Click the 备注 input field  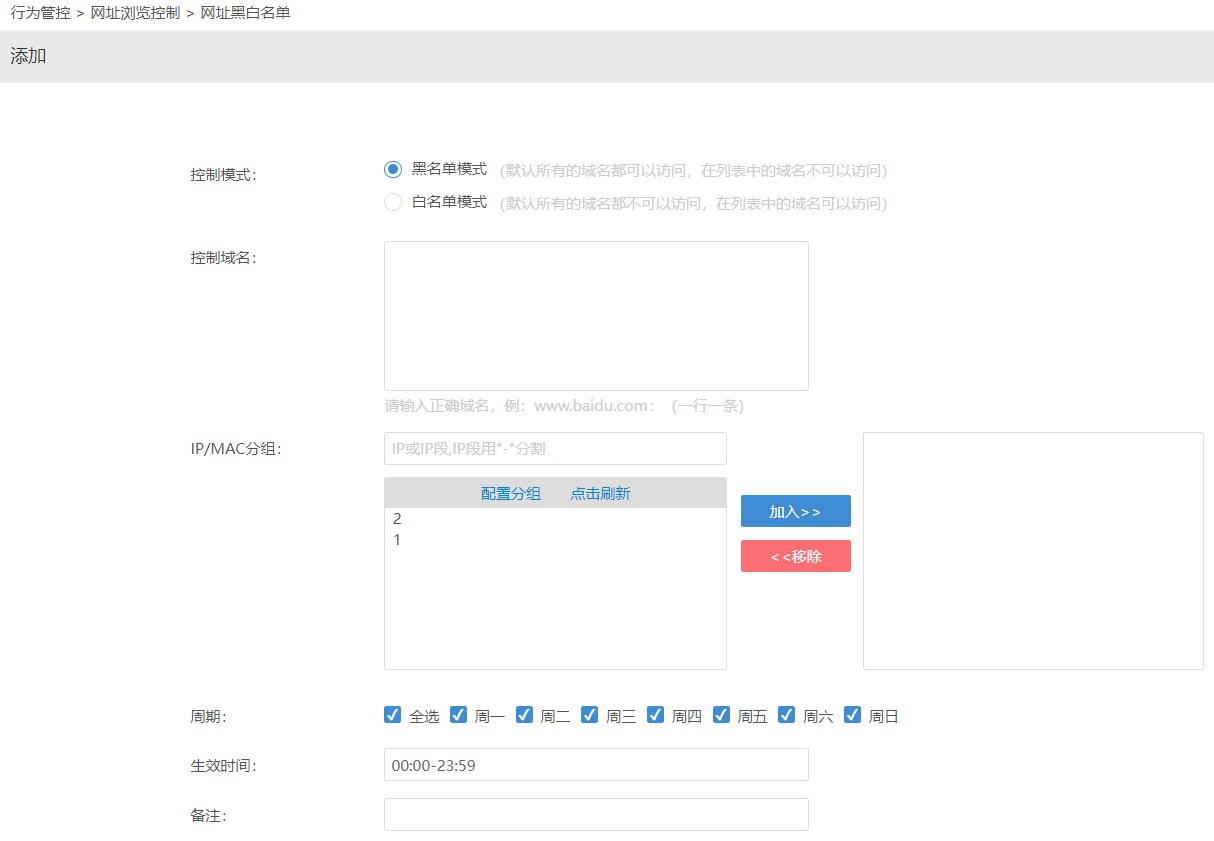pyautogui.click(x=596, y=815)
